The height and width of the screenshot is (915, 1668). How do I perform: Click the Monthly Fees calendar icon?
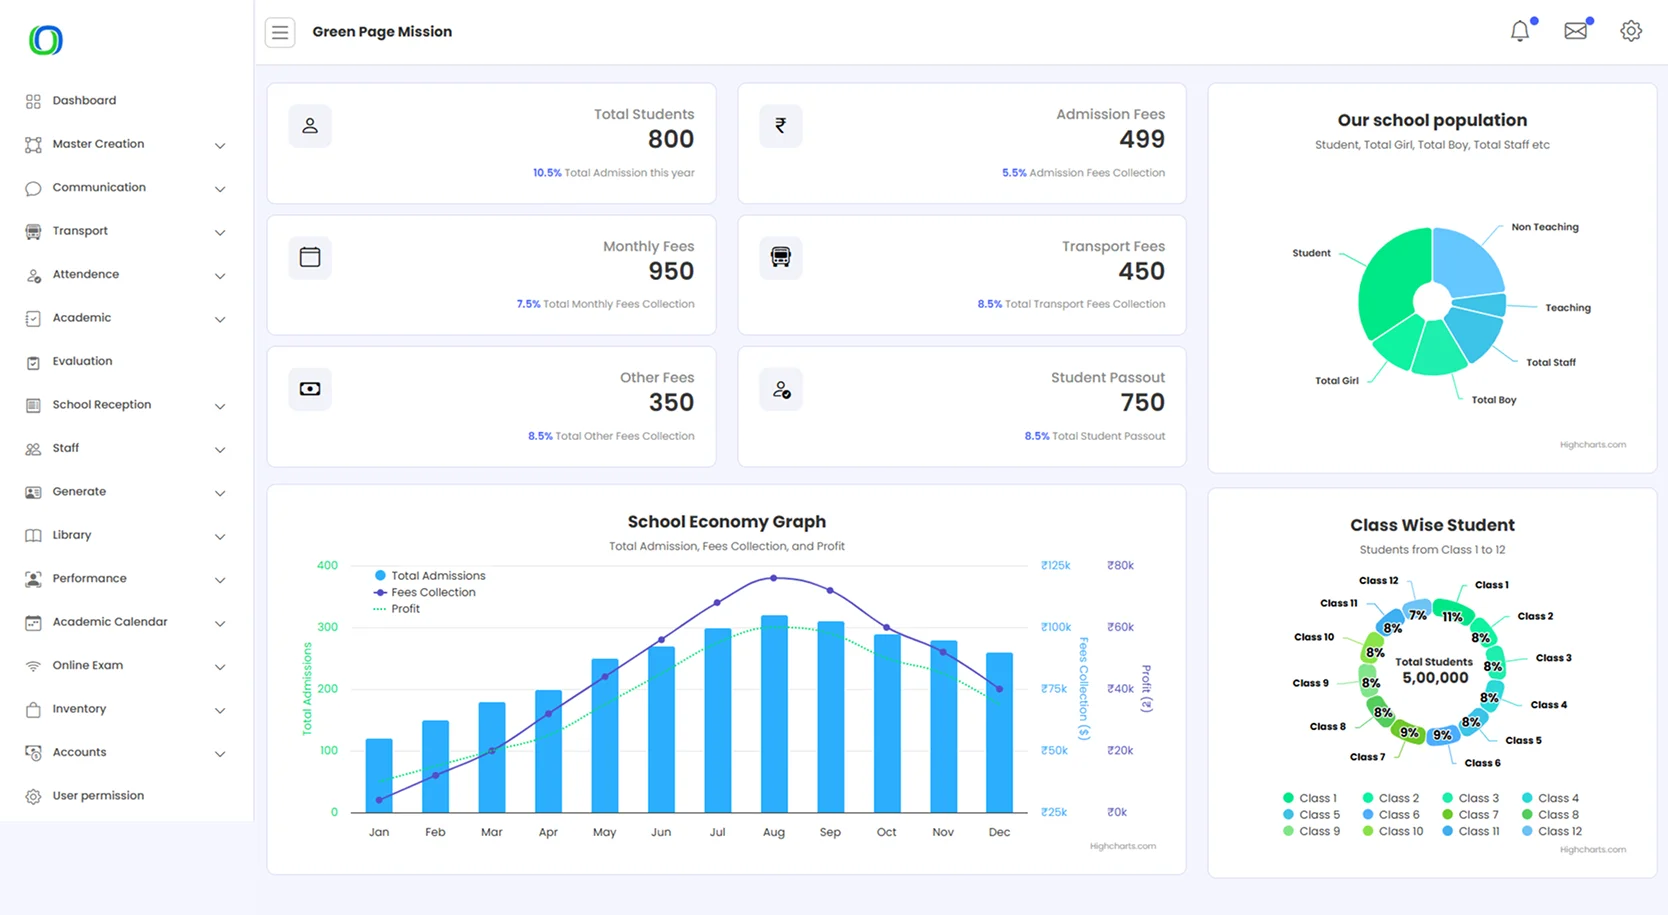coord(310,257)
